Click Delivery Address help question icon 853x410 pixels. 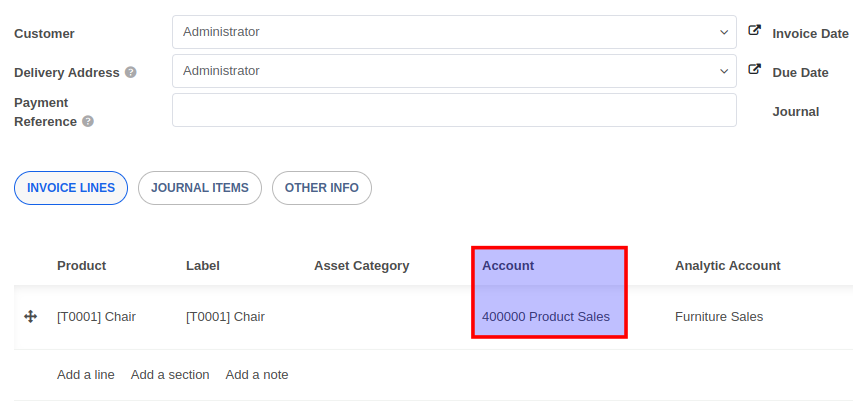(x=131, y=73)
